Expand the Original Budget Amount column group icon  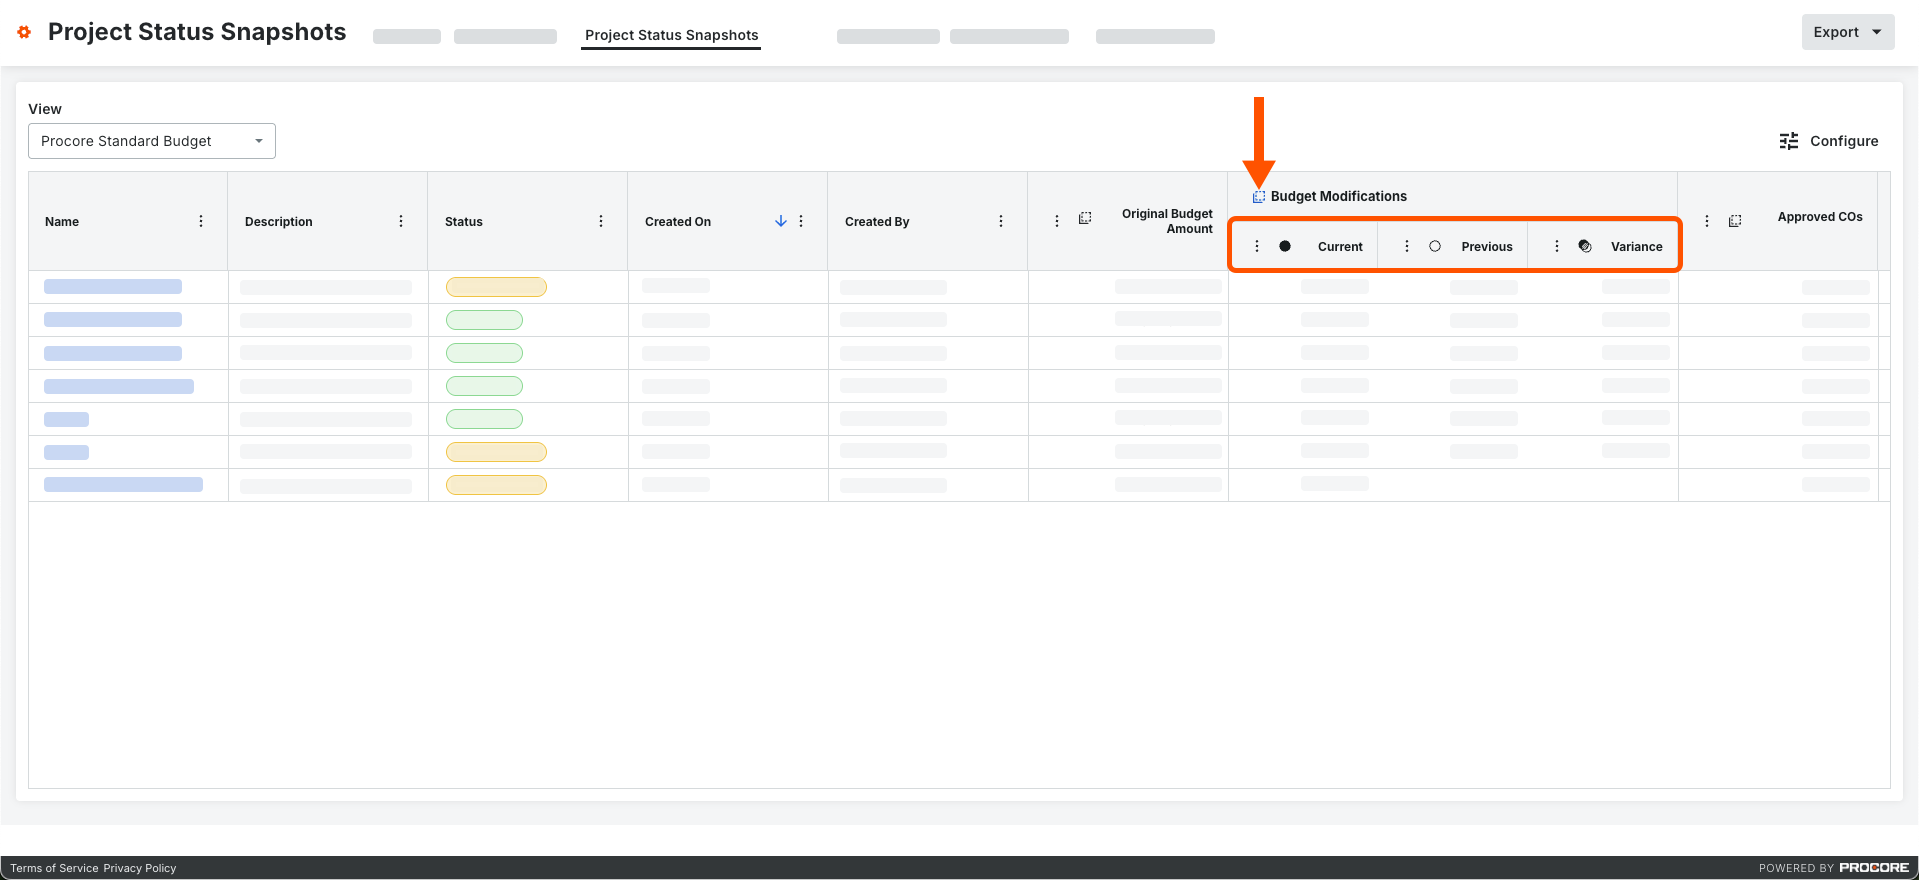point(1085,218)
